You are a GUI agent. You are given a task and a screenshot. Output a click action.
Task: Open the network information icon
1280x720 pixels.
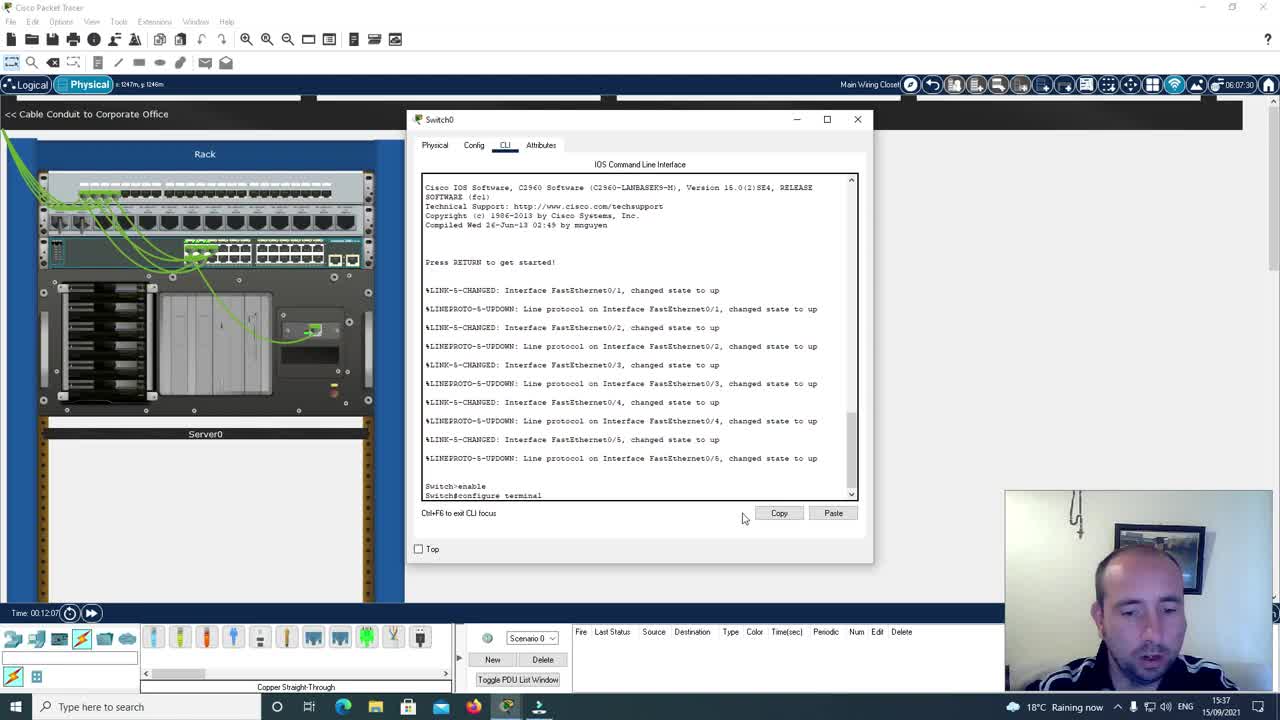[x=94, y=39]
